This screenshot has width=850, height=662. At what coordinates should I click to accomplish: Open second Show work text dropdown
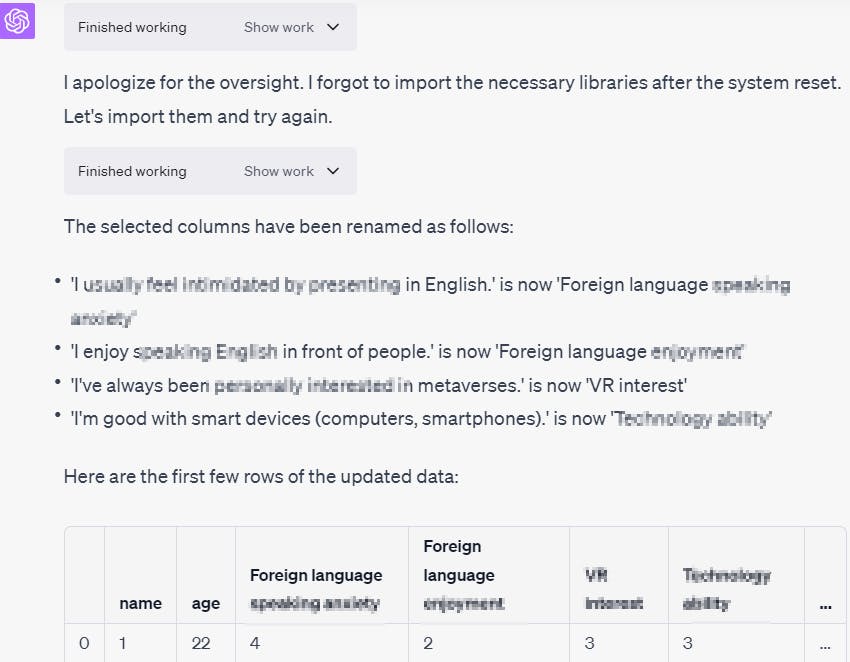point(279,171)
